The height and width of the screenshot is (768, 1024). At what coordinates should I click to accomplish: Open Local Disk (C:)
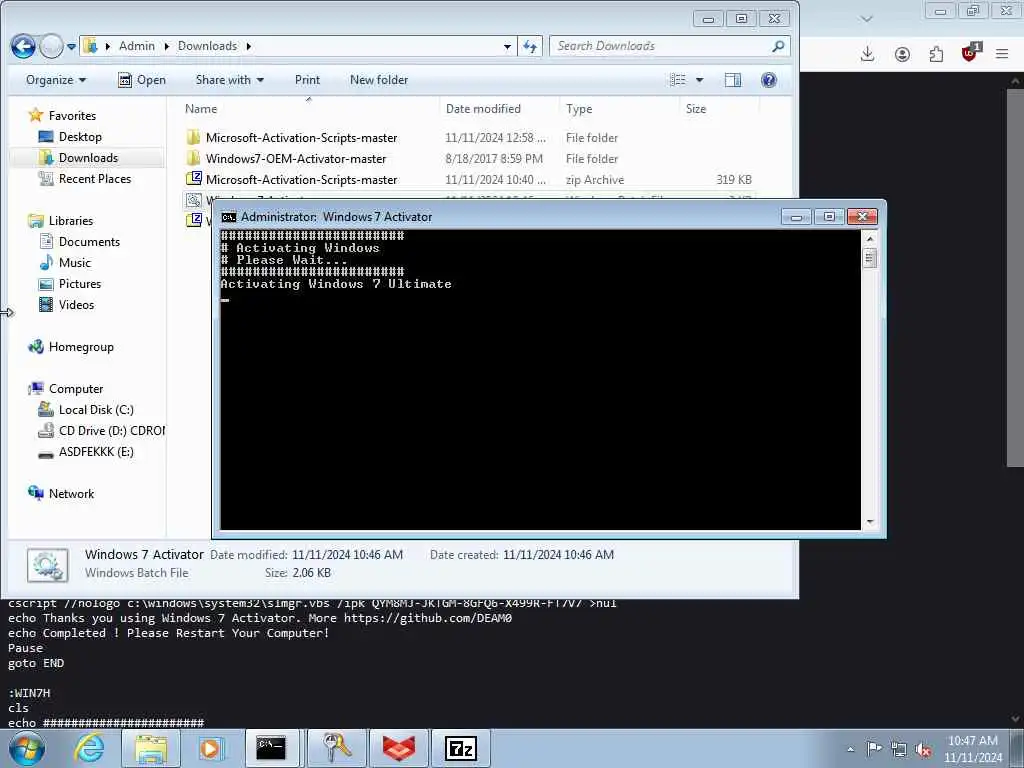[96, 409]
